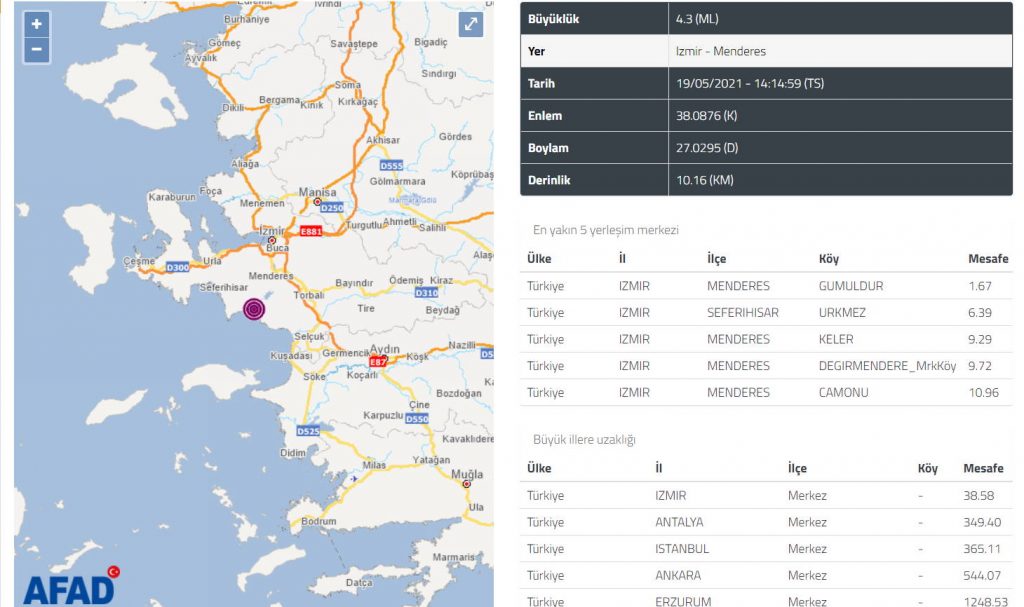
Task: Click the Manisa city marker
Action: coord(318,201)
